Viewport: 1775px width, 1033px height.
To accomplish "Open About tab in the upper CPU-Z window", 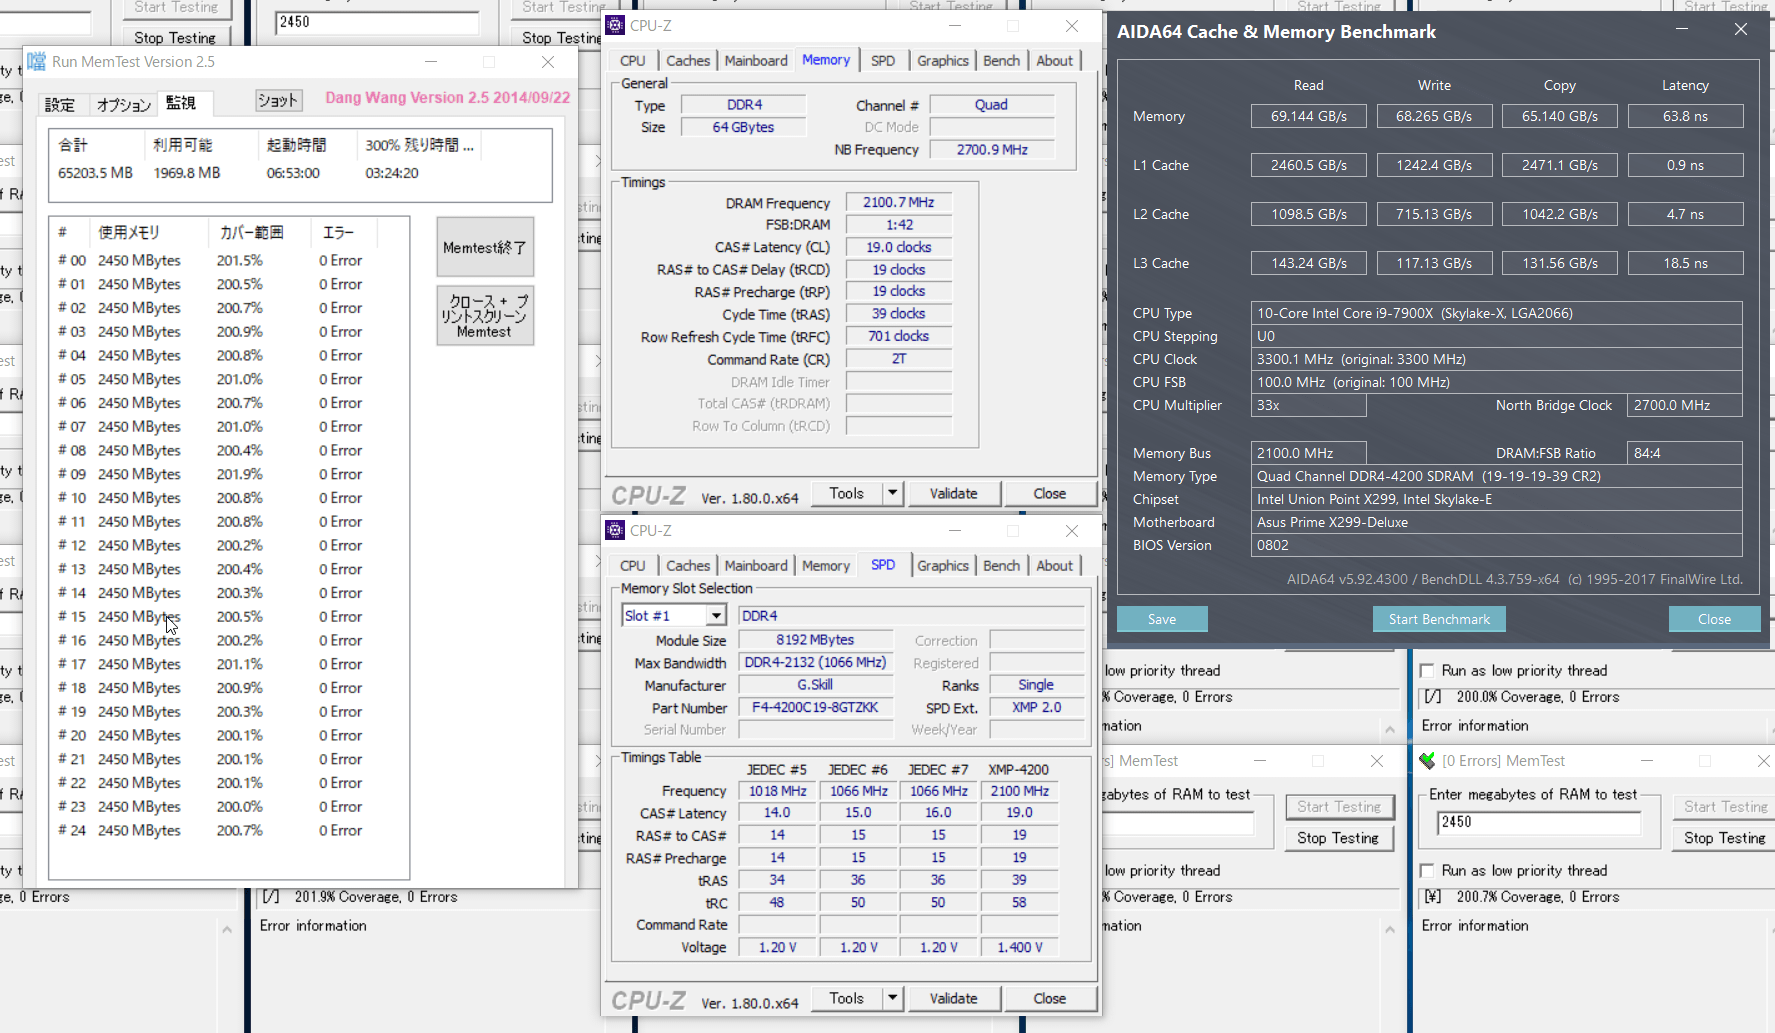I will (x=1054, y=61).
